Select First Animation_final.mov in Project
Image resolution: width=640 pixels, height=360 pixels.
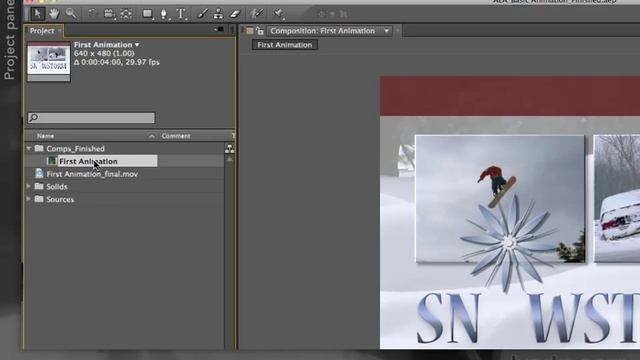tap(124, 174)
